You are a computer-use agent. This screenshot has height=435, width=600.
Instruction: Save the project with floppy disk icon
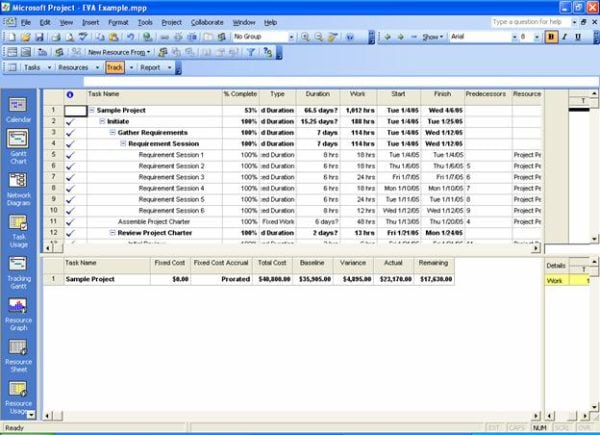tap(39, 37)
